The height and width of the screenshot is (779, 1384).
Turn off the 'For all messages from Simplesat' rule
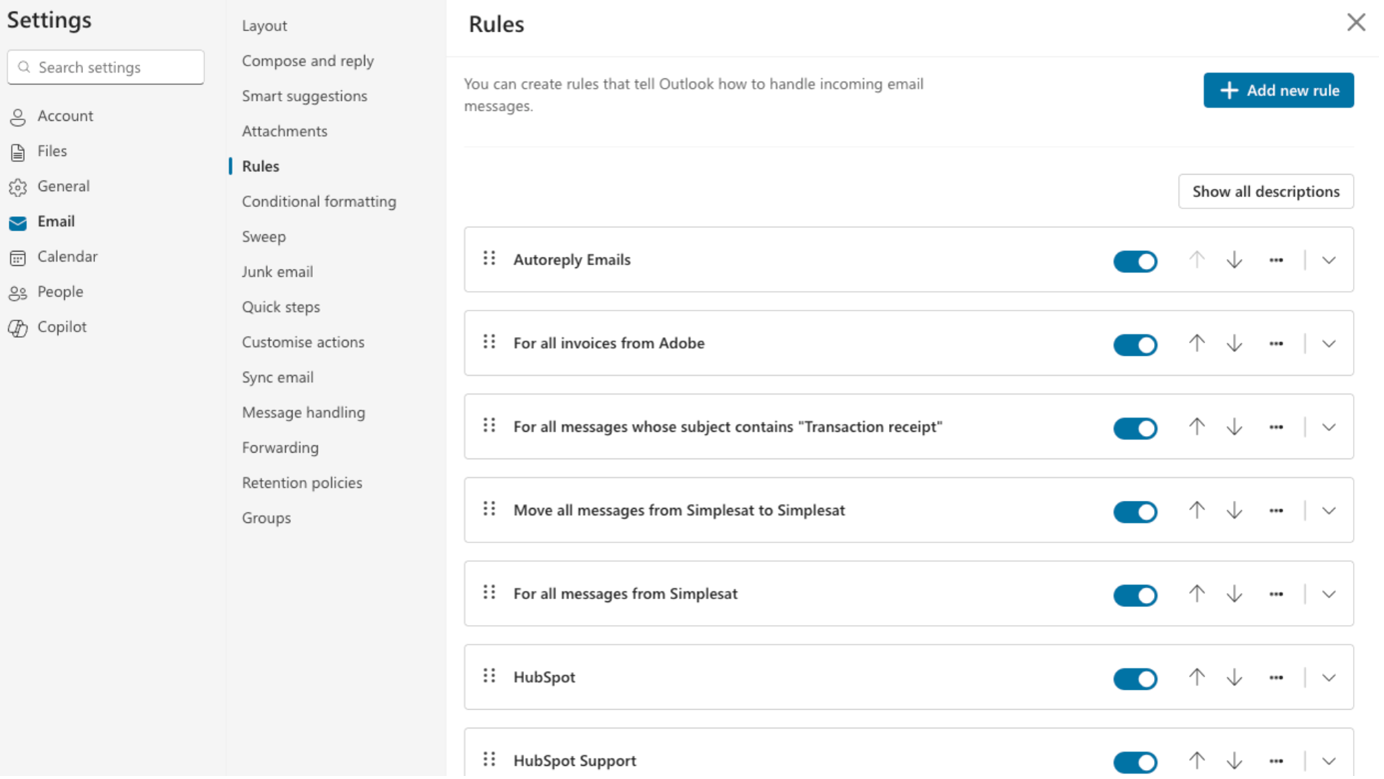pyautogui.click(x=1135, y=594)
